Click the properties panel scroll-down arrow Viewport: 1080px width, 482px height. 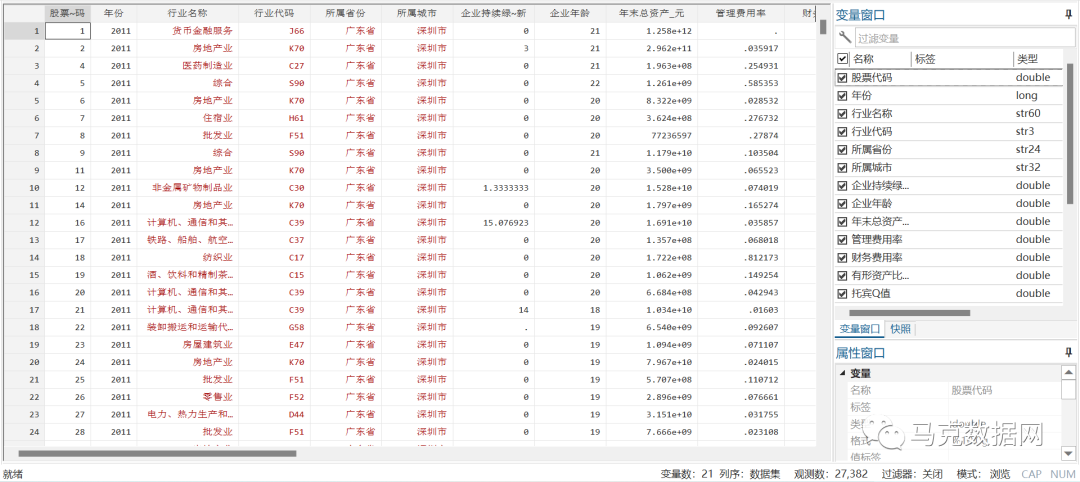pos(1068,452)
